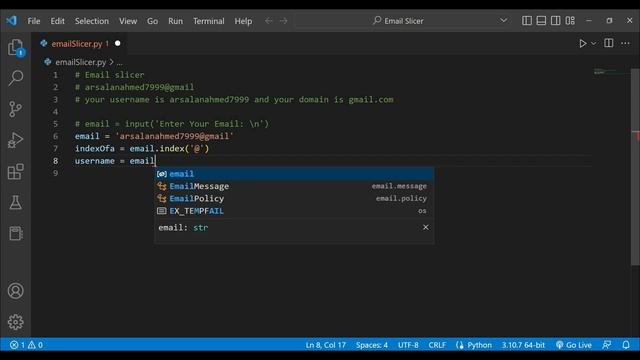Open the Terminal menu

coord(209,21)
